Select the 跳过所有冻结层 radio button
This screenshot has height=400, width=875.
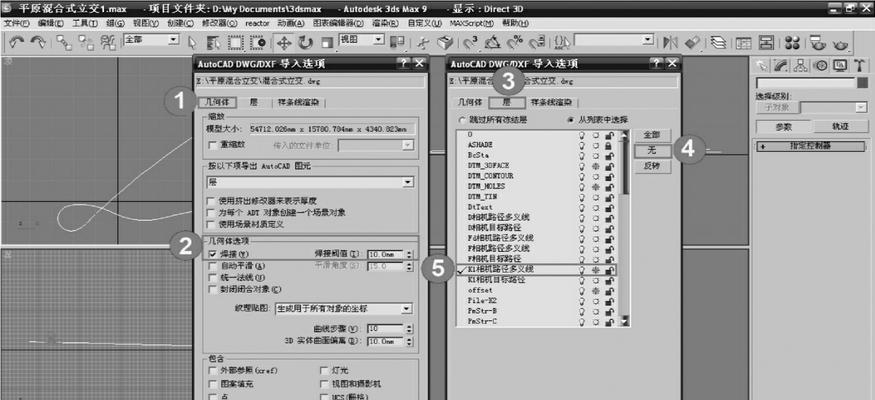461,120
